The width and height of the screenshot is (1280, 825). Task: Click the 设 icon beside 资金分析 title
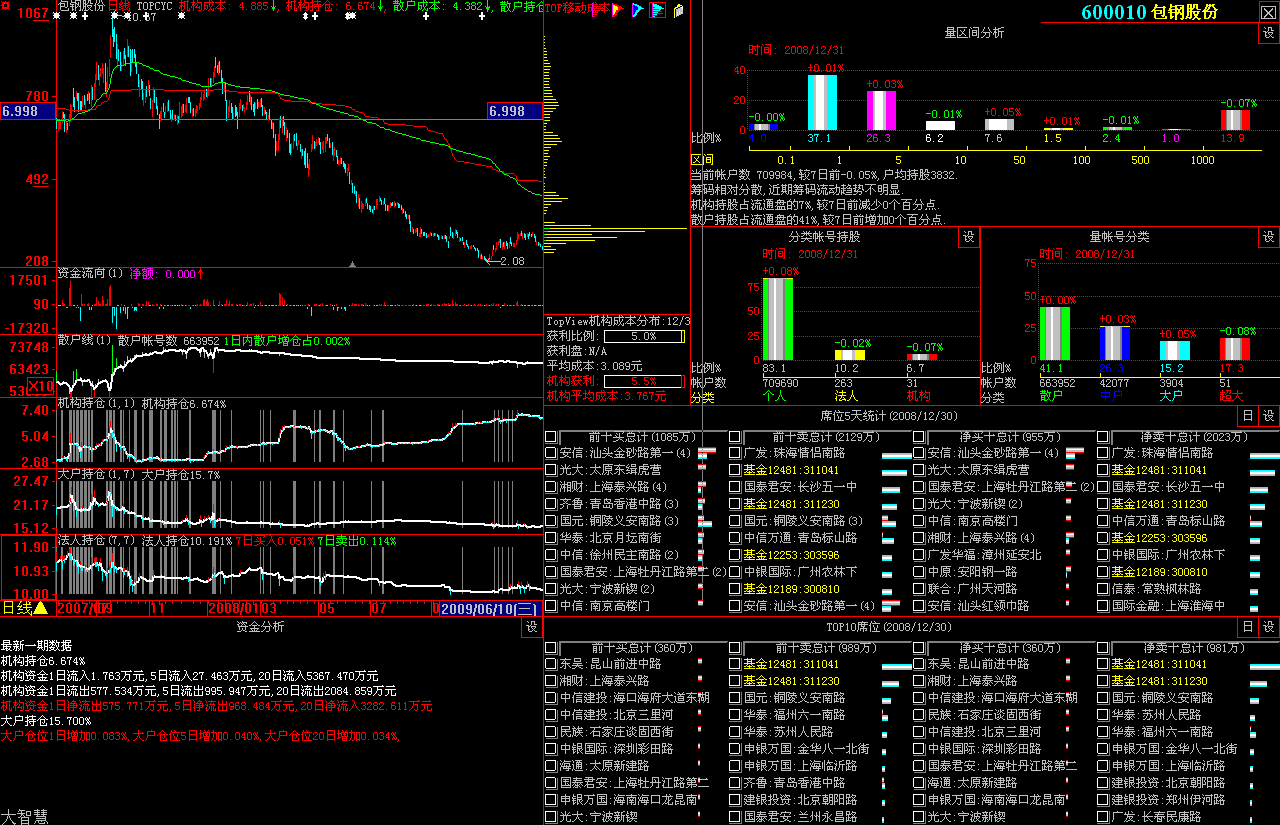530,627
